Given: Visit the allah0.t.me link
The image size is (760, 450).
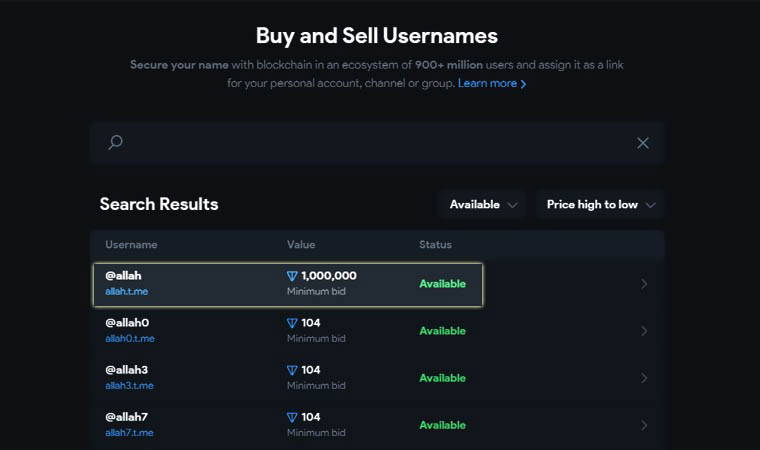Looking at the screenshot, I should pyautogui.click(x=130, y=339).
